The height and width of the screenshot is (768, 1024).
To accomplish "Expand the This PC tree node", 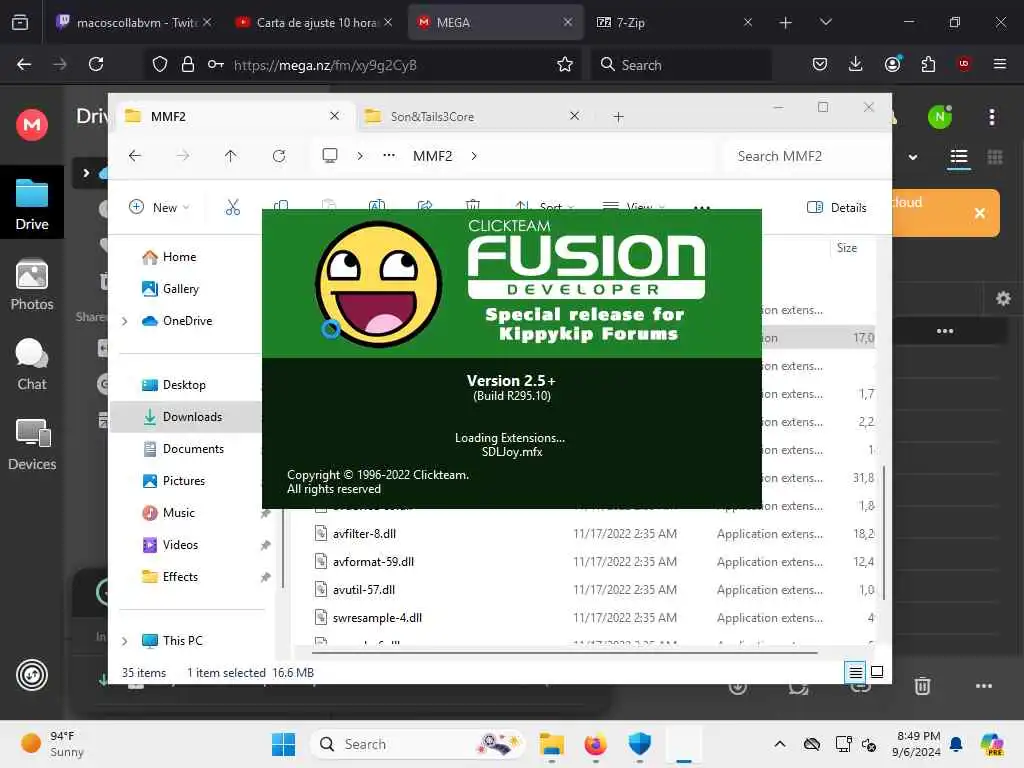I will [125, 641].
